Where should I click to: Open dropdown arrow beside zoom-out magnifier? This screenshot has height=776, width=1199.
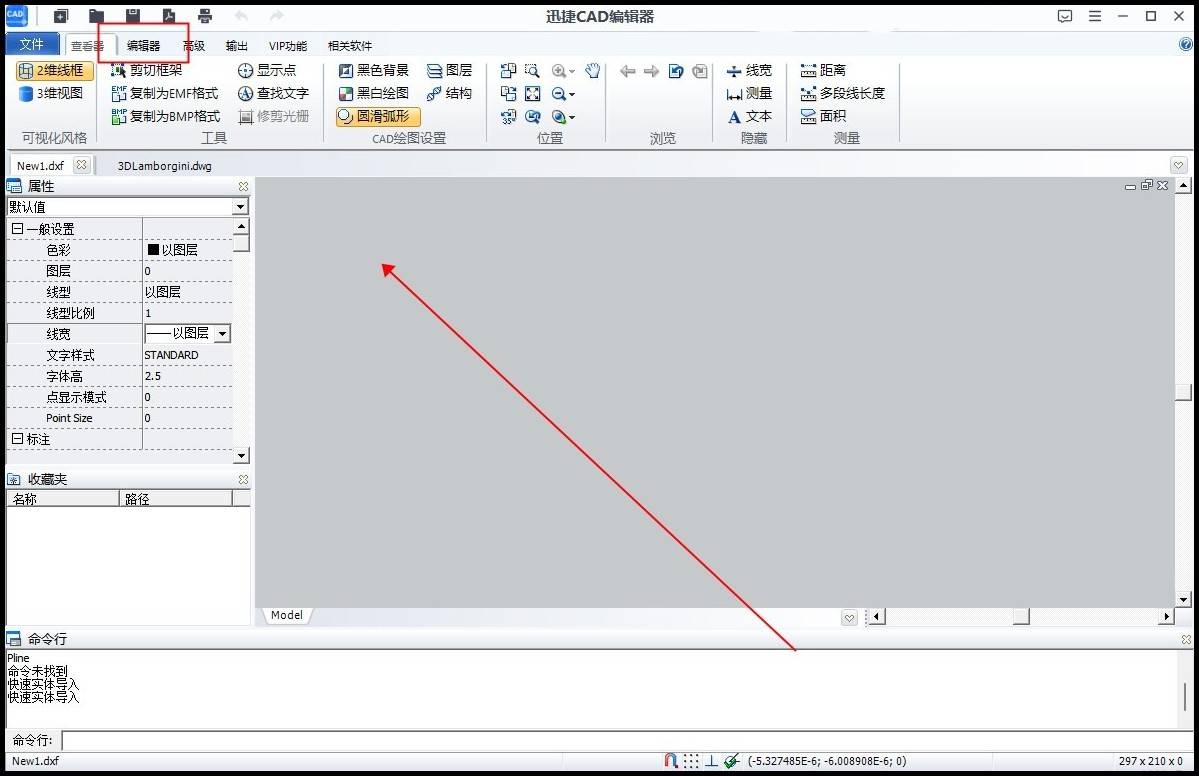click(x=572, y=95)
